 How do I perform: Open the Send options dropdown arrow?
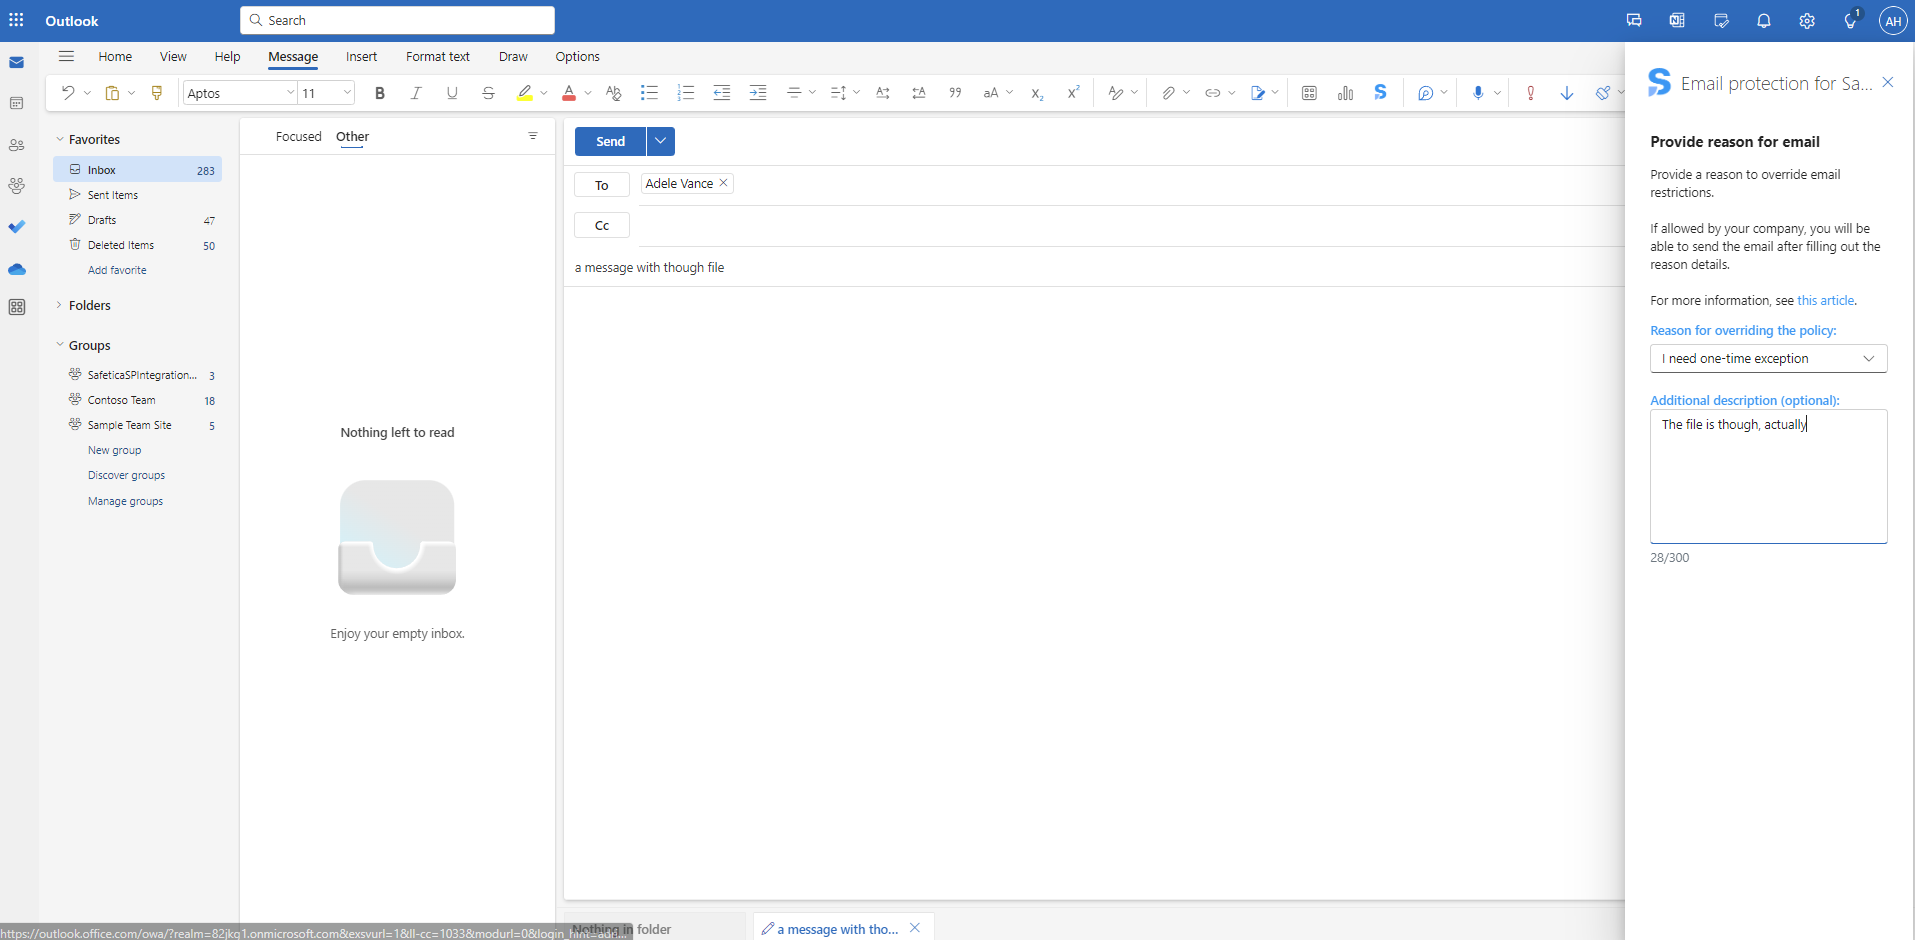660,141
